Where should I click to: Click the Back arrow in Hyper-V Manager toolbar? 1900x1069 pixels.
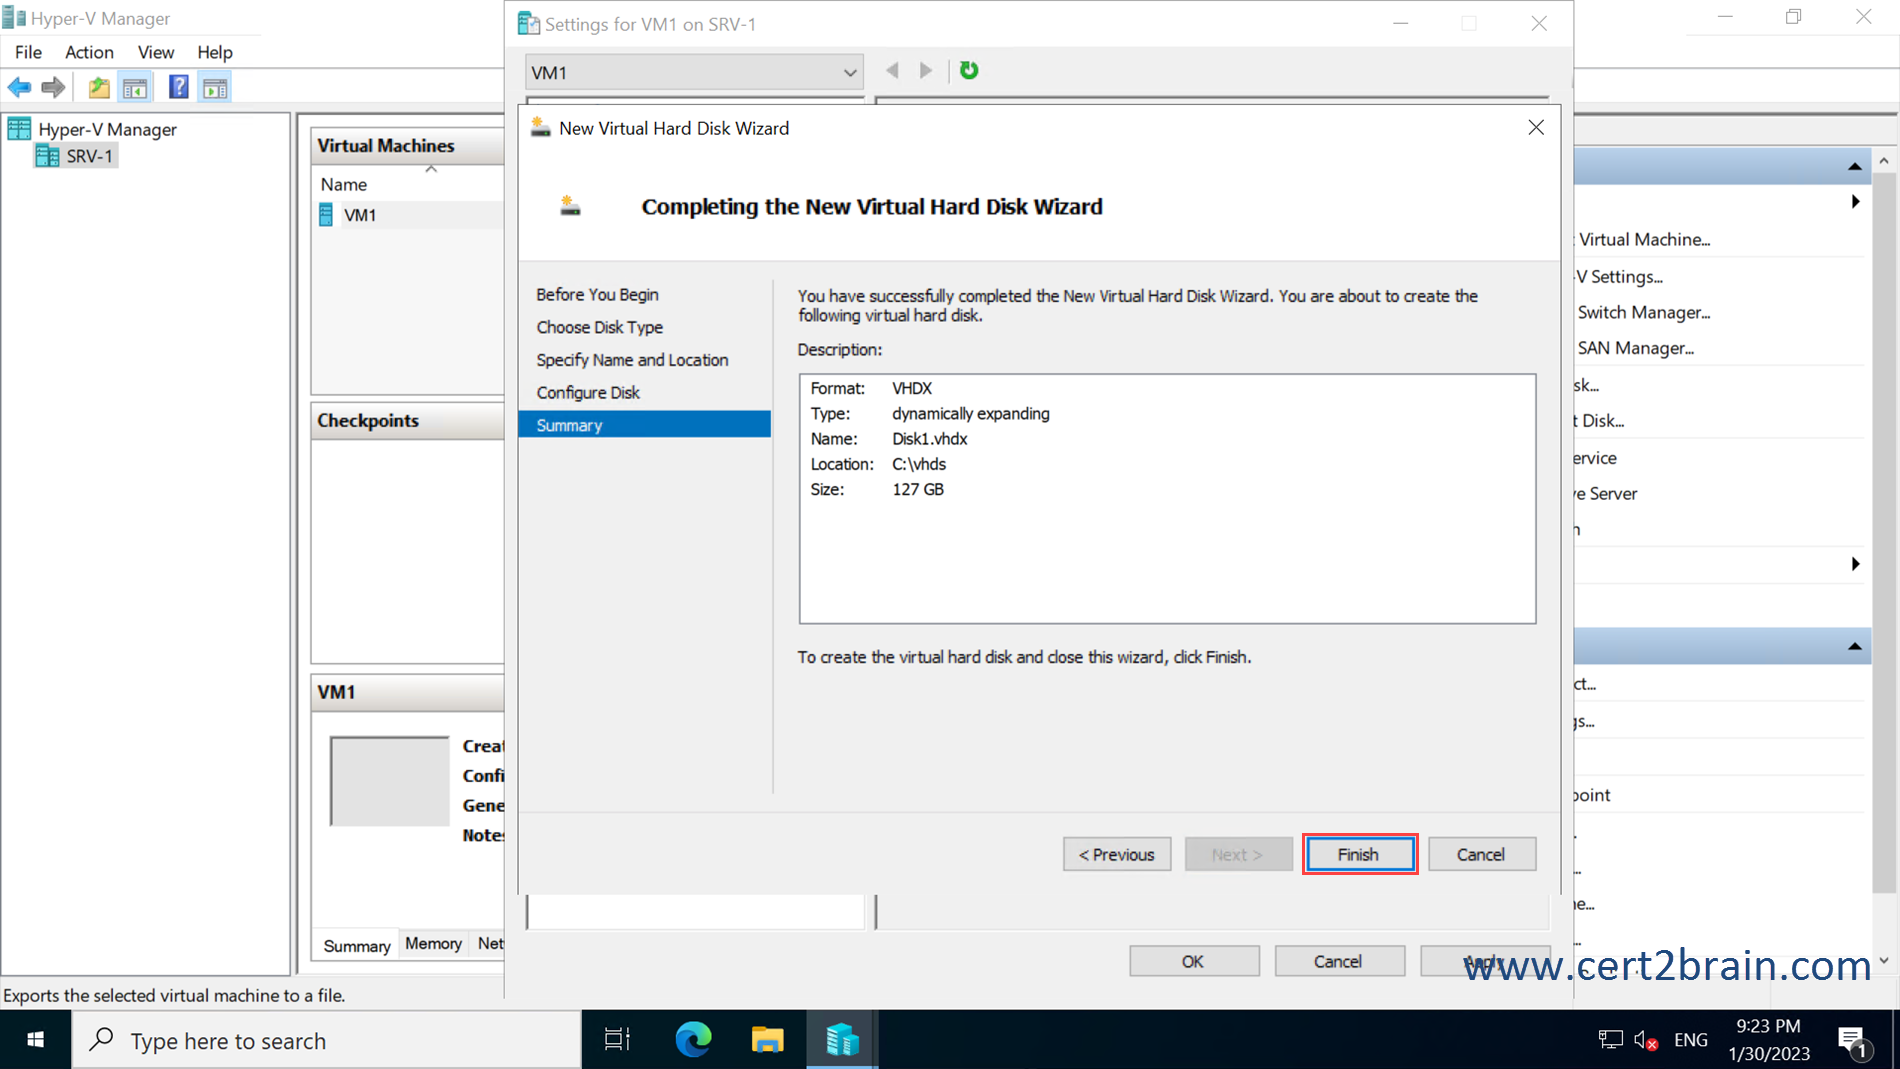point(19,88)
